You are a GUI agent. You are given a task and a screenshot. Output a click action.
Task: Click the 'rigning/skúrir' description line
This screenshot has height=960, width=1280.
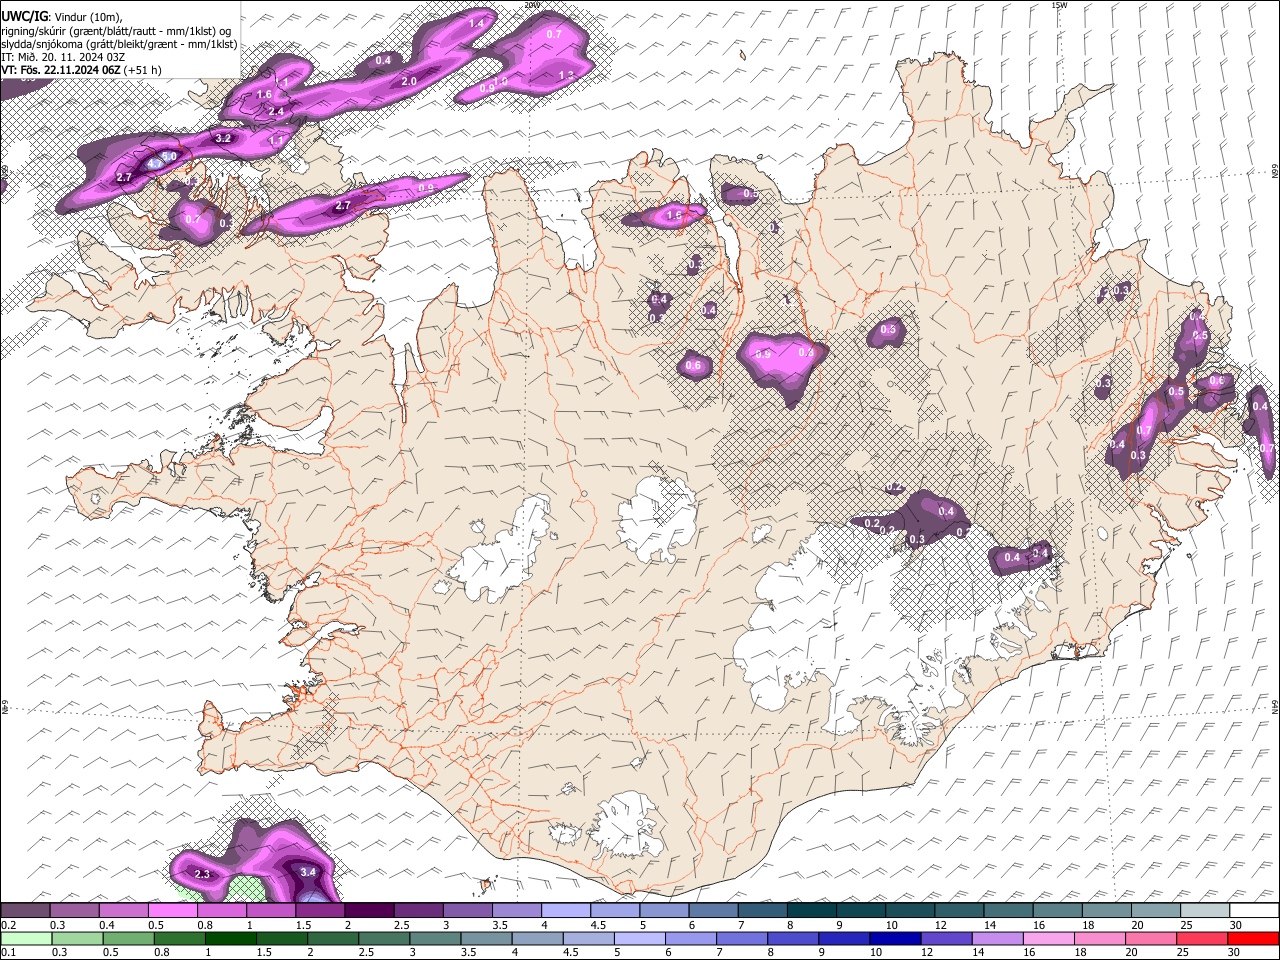click(116, 31)
